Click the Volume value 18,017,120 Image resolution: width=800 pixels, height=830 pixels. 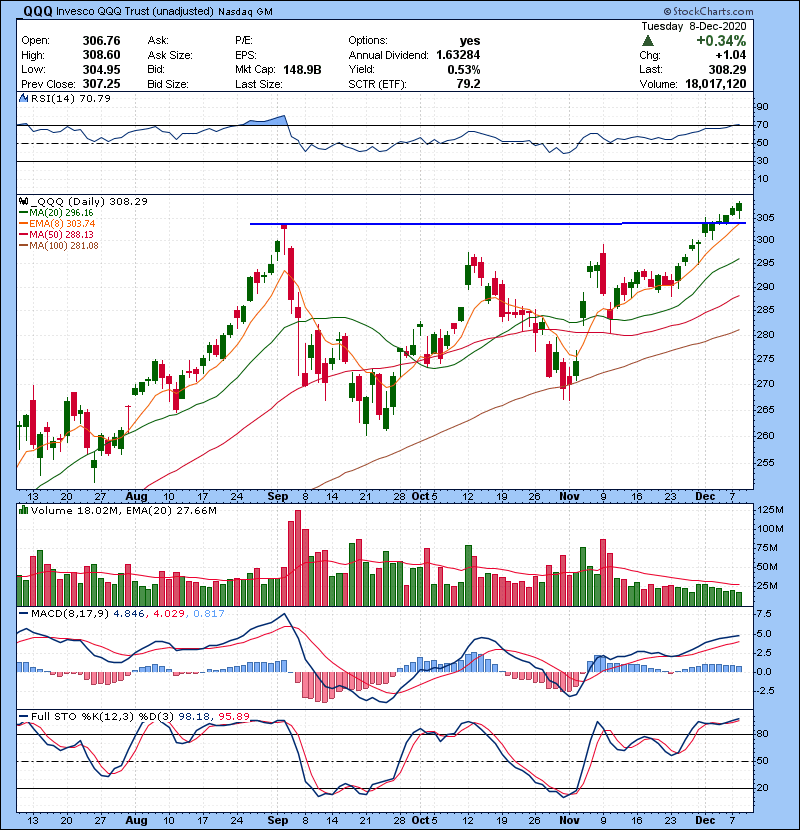pos(716,84)
